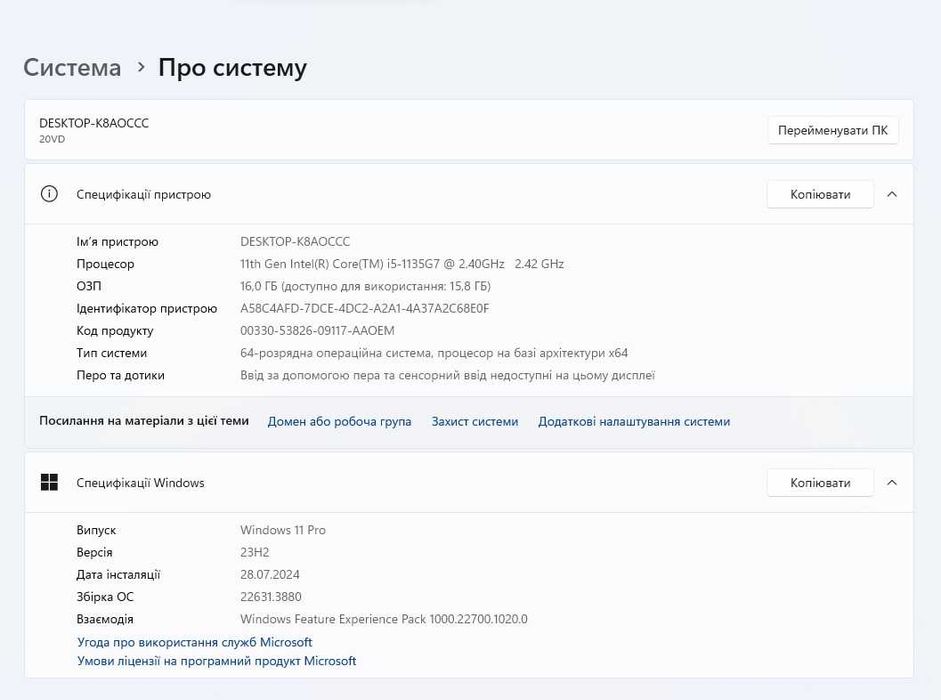Click the Перейменувати ПК button
This screenshot has height=700, width=941.
point(832,131)
